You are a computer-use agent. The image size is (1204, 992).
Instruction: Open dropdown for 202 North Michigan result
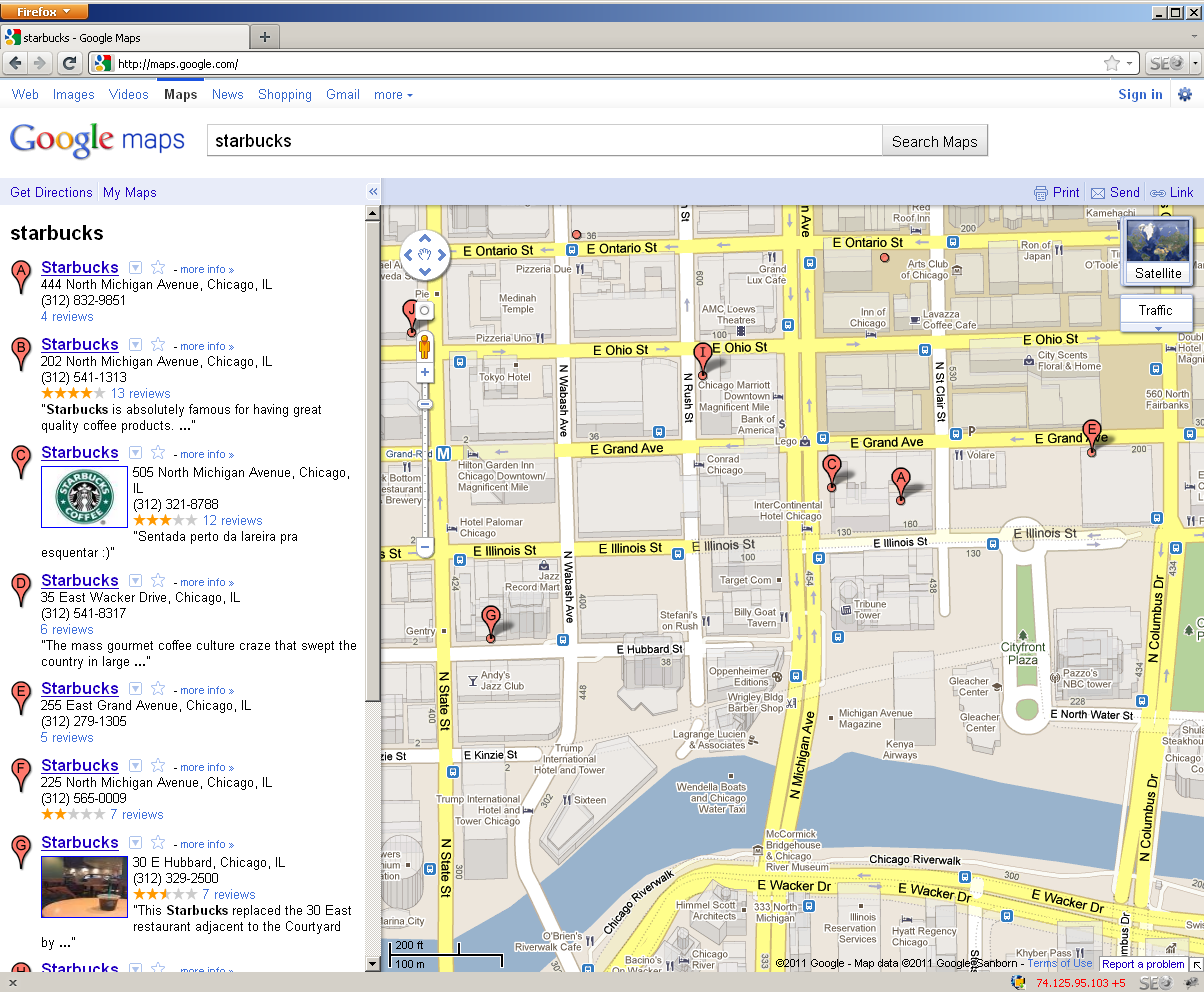(135, 345)
